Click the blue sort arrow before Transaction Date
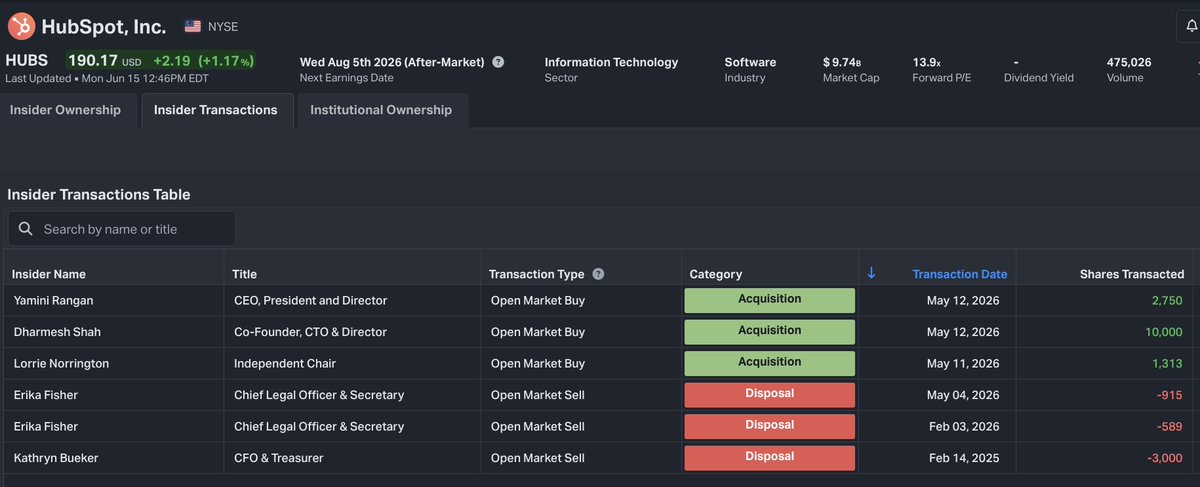 point(871,273)
